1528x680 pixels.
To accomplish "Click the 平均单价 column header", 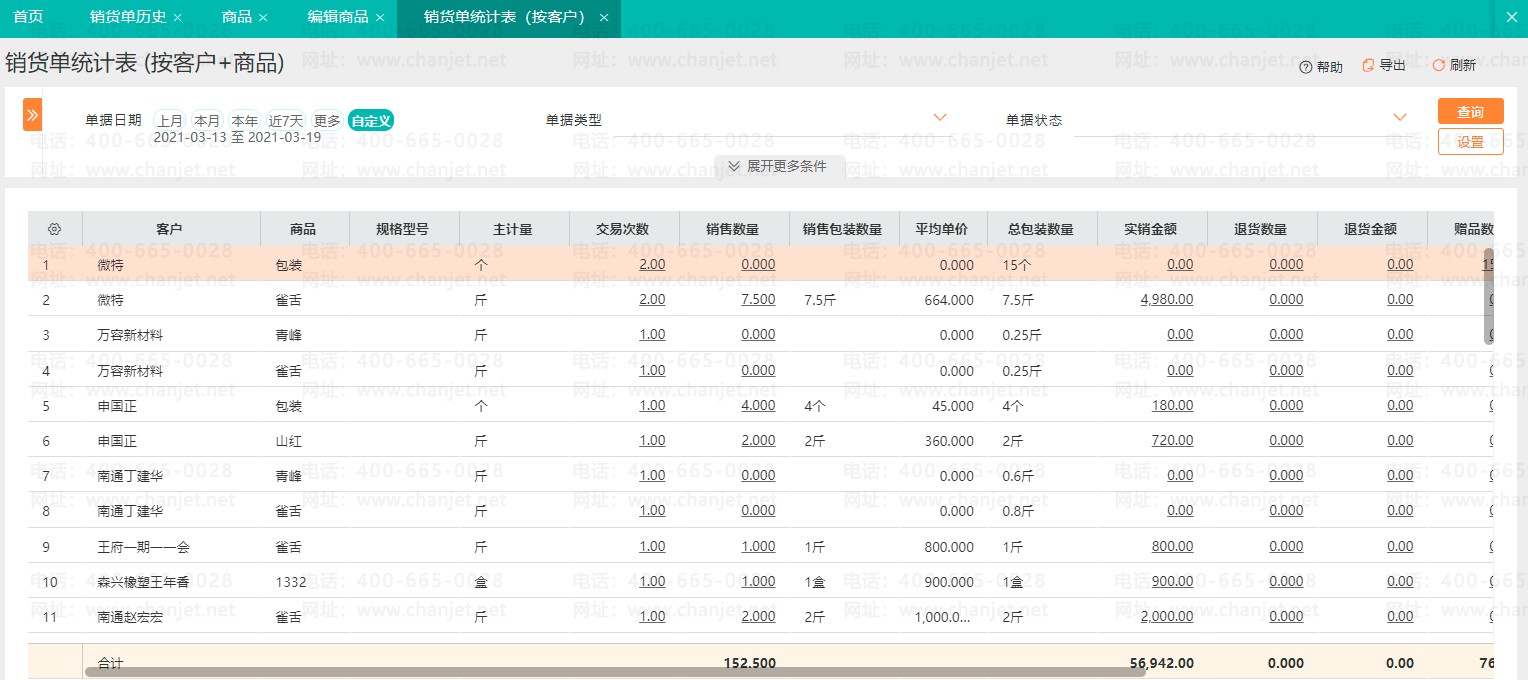I will point(942,229).
